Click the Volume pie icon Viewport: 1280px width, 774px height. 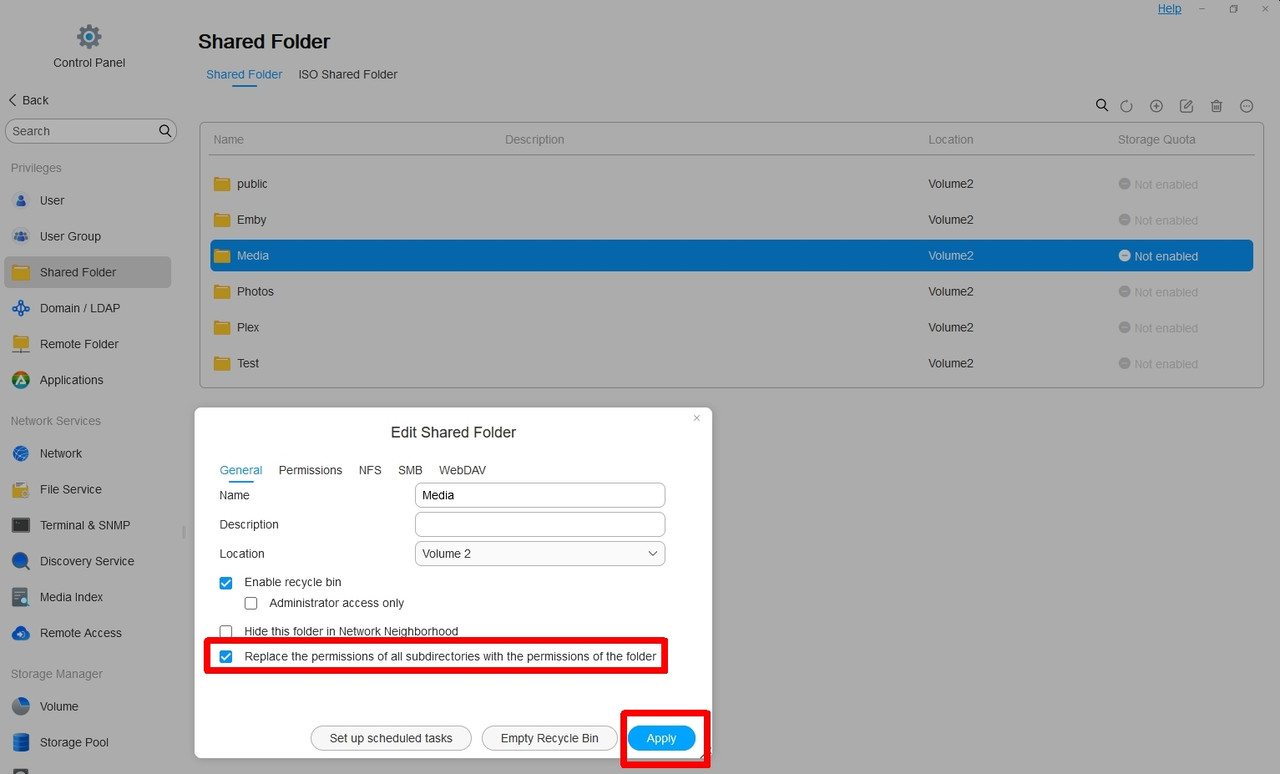[21, 706]
